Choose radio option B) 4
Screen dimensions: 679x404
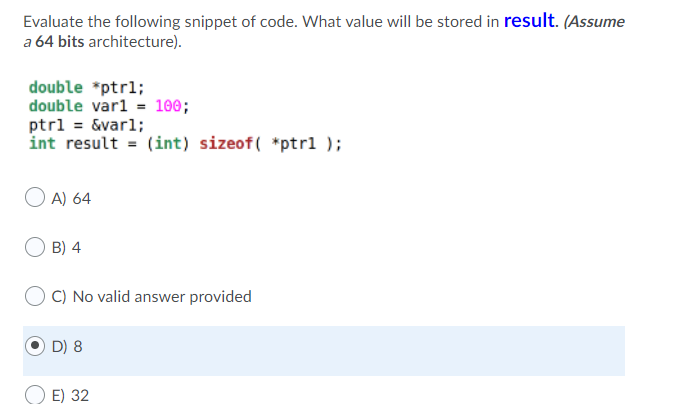pos(35,247)
